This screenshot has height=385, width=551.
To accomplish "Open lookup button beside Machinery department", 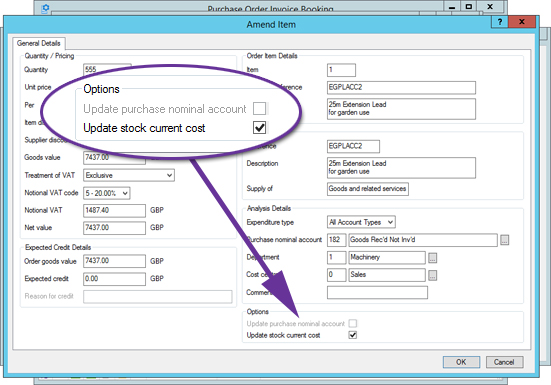I will point(433,258).
